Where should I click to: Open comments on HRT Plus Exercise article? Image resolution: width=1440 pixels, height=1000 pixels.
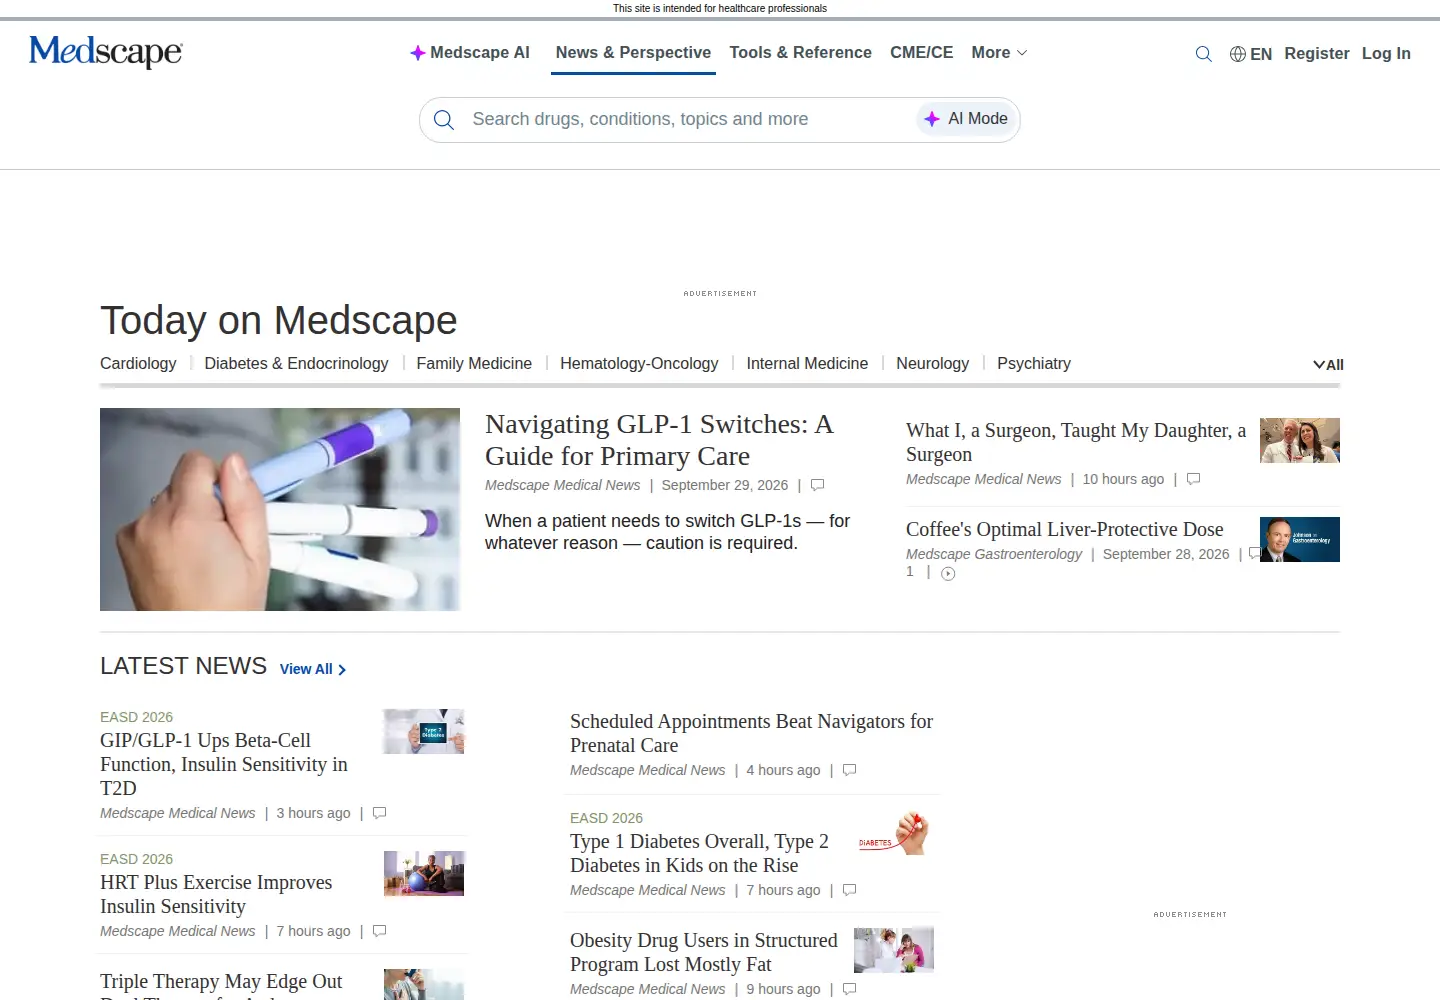click(379, 931)
